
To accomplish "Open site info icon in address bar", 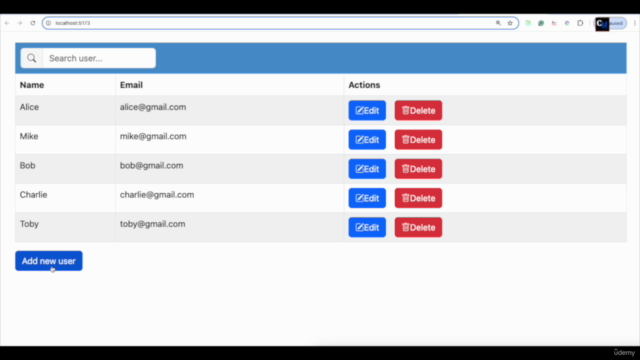I will point(48,23).
